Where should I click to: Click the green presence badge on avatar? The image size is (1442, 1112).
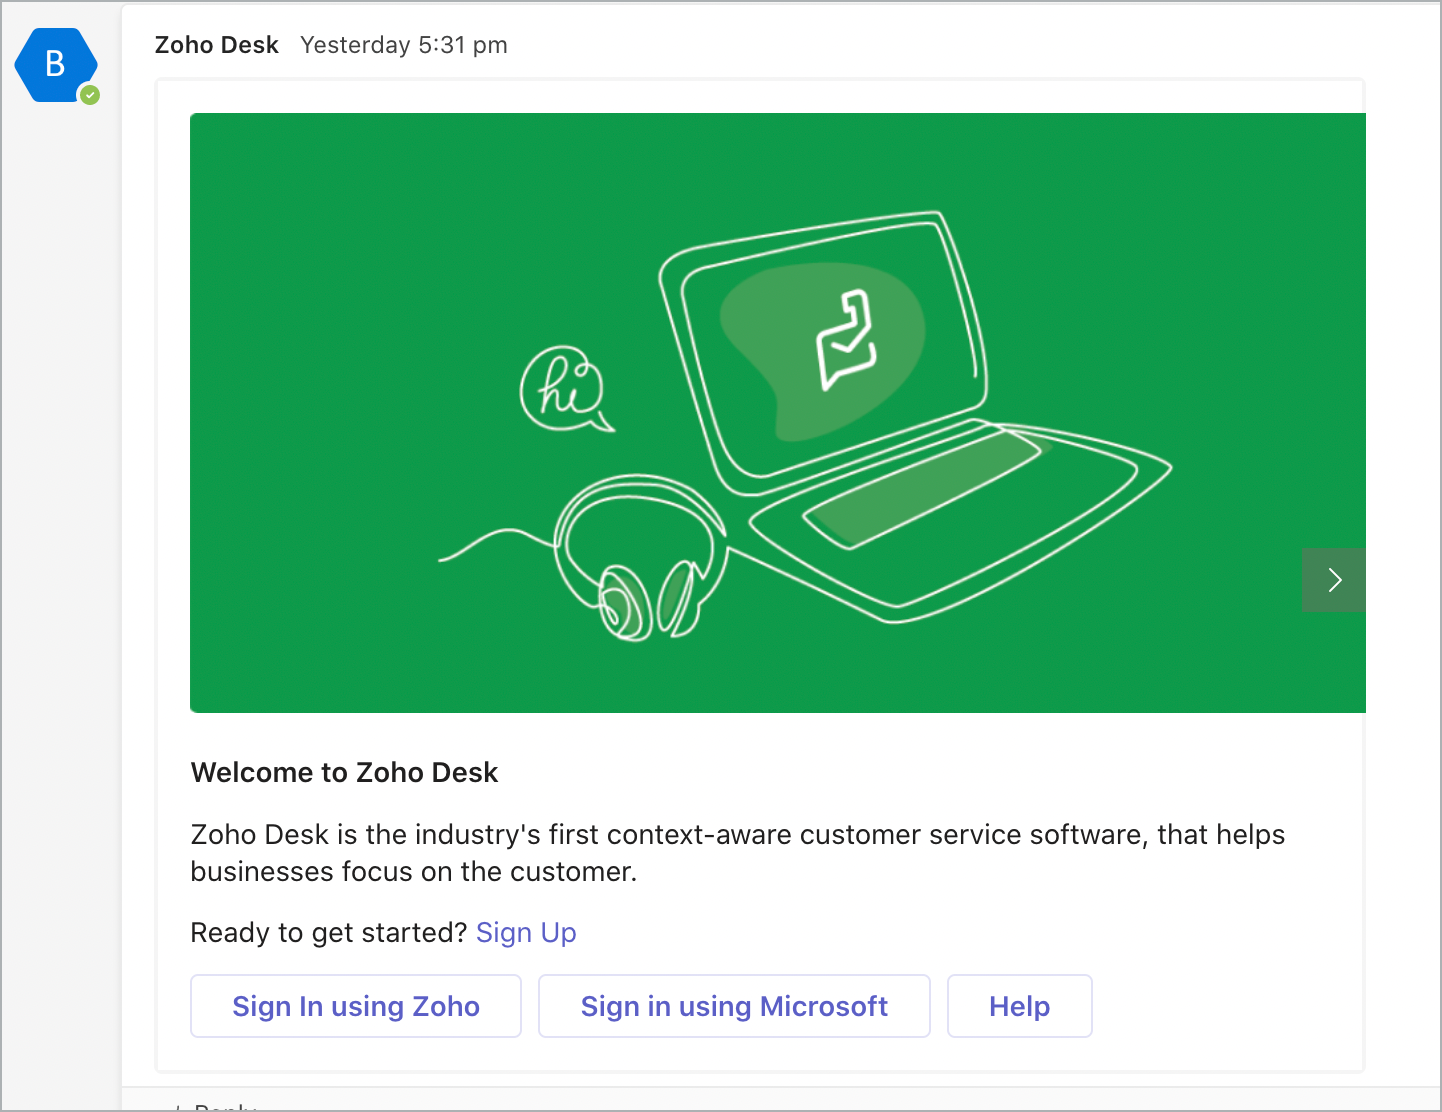coord(90,95)
